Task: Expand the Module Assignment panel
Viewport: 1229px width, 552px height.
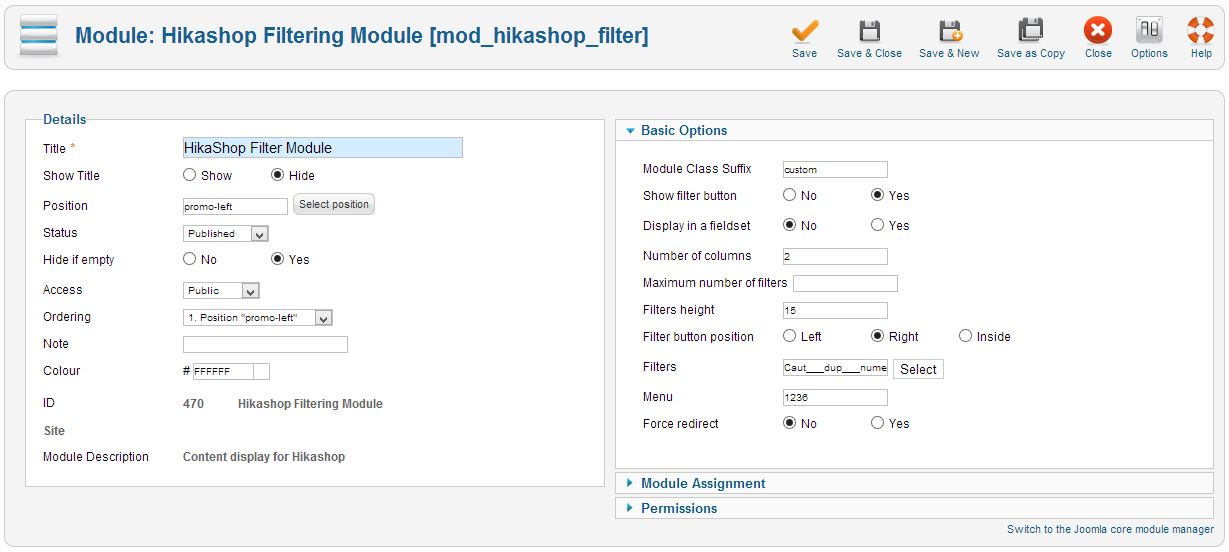Action: click(703, 484)
